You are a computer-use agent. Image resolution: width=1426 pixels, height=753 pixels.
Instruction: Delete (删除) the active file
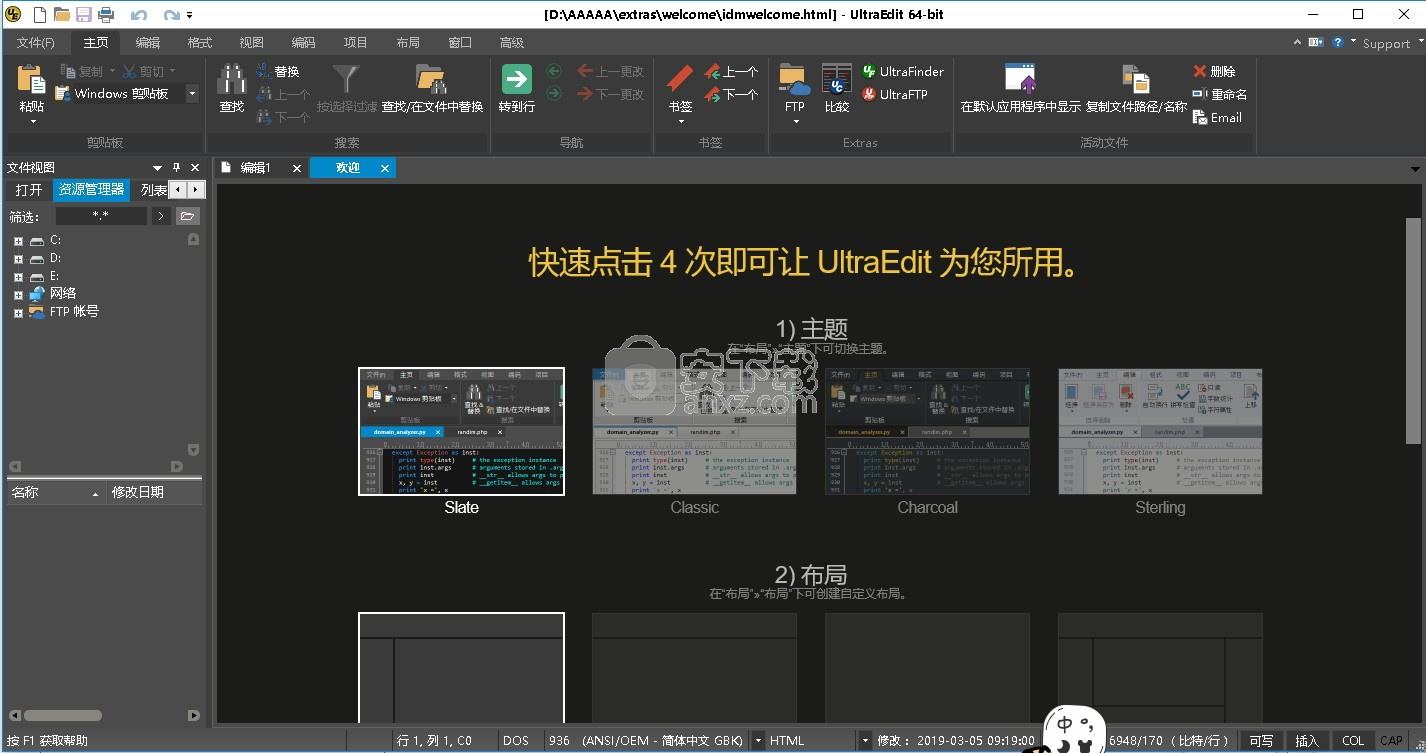1214,72
